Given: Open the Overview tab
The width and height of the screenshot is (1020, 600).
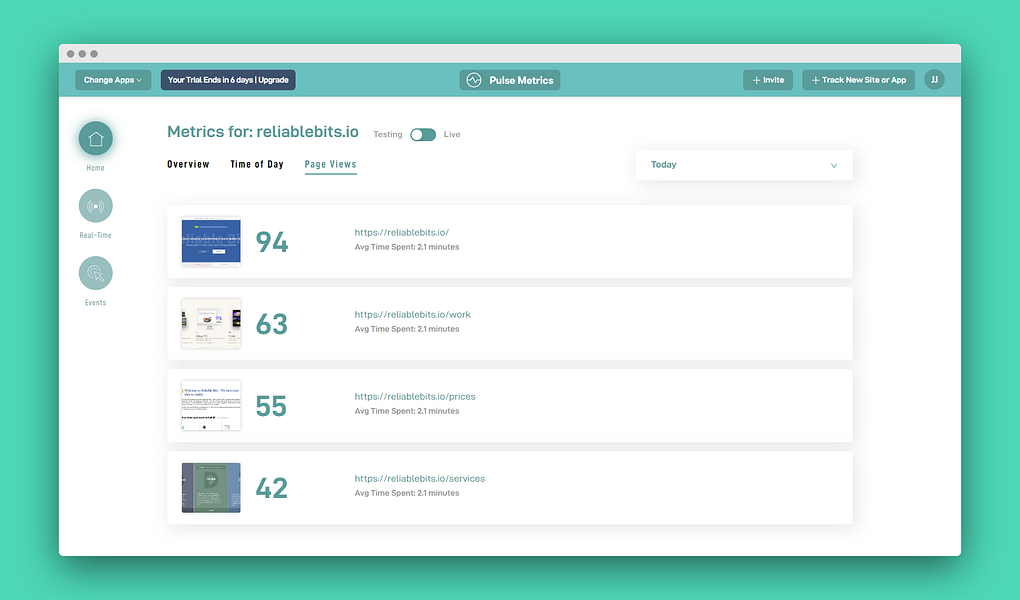Looking at the screenshot, I should (x=188, y=163).
